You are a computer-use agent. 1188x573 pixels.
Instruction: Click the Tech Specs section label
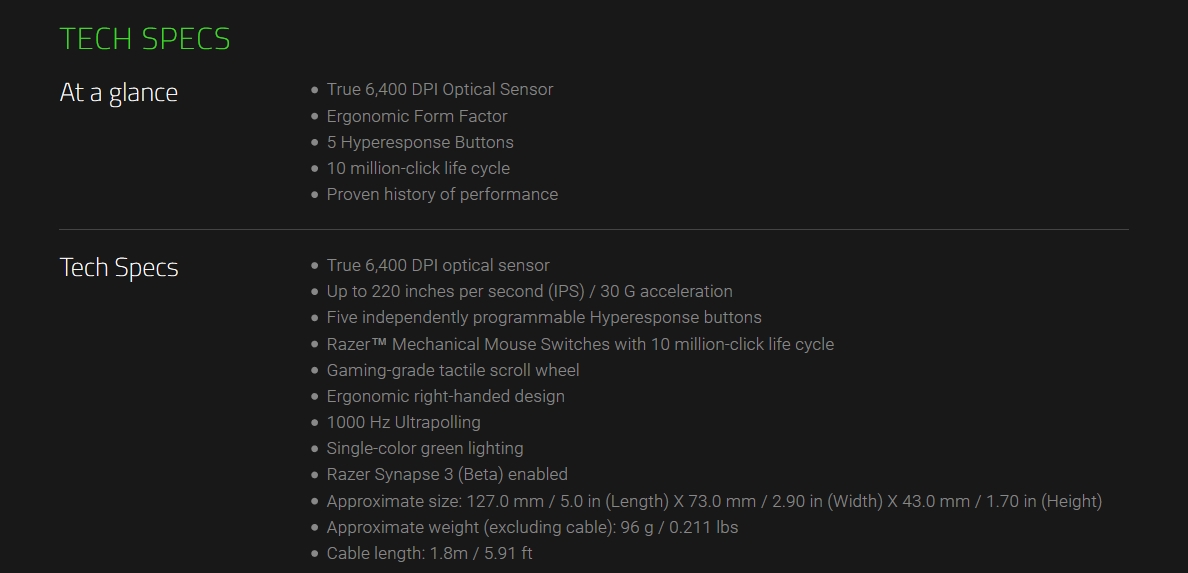[x=119, y=268]
